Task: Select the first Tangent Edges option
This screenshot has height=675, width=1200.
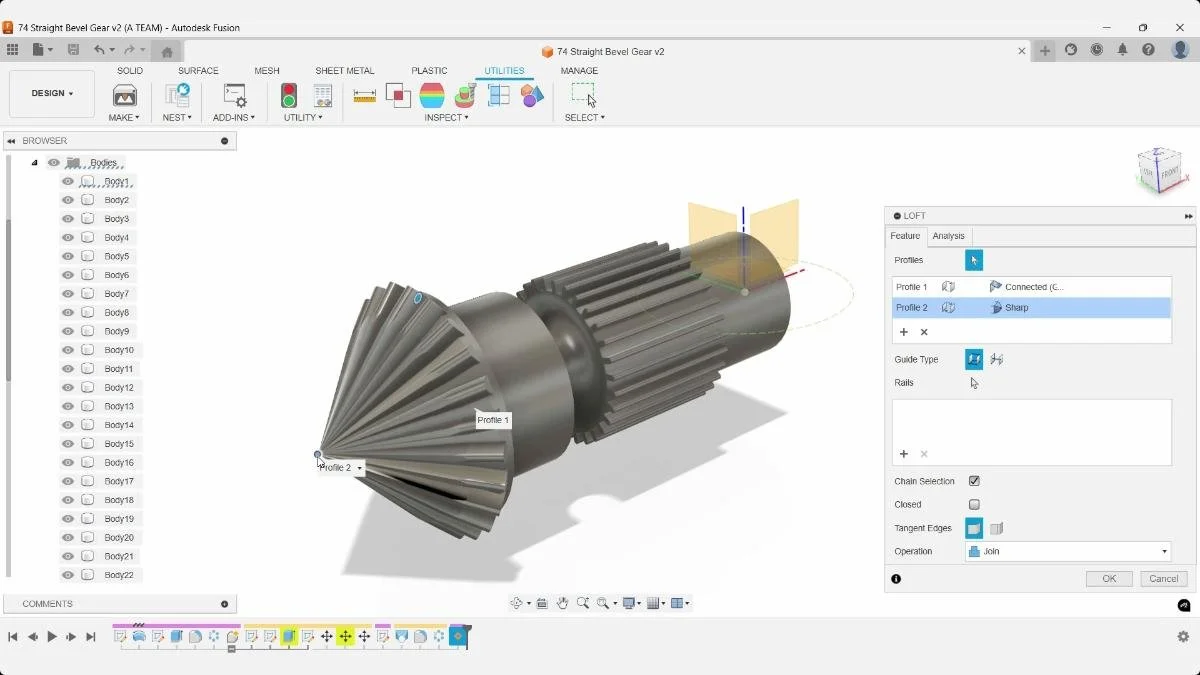Action: (x=974, y=528)
